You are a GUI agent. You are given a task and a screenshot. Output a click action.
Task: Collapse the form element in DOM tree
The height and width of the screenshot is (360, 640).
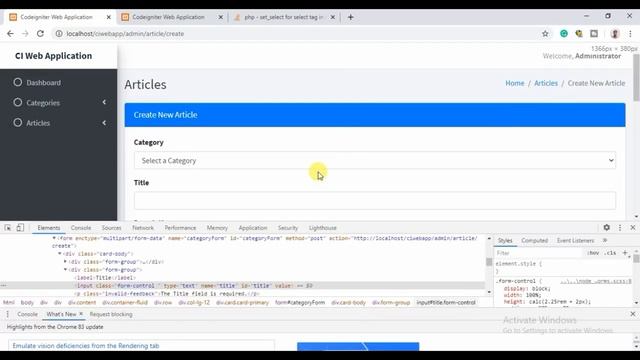pyautogui.click(x=54, y=238)
